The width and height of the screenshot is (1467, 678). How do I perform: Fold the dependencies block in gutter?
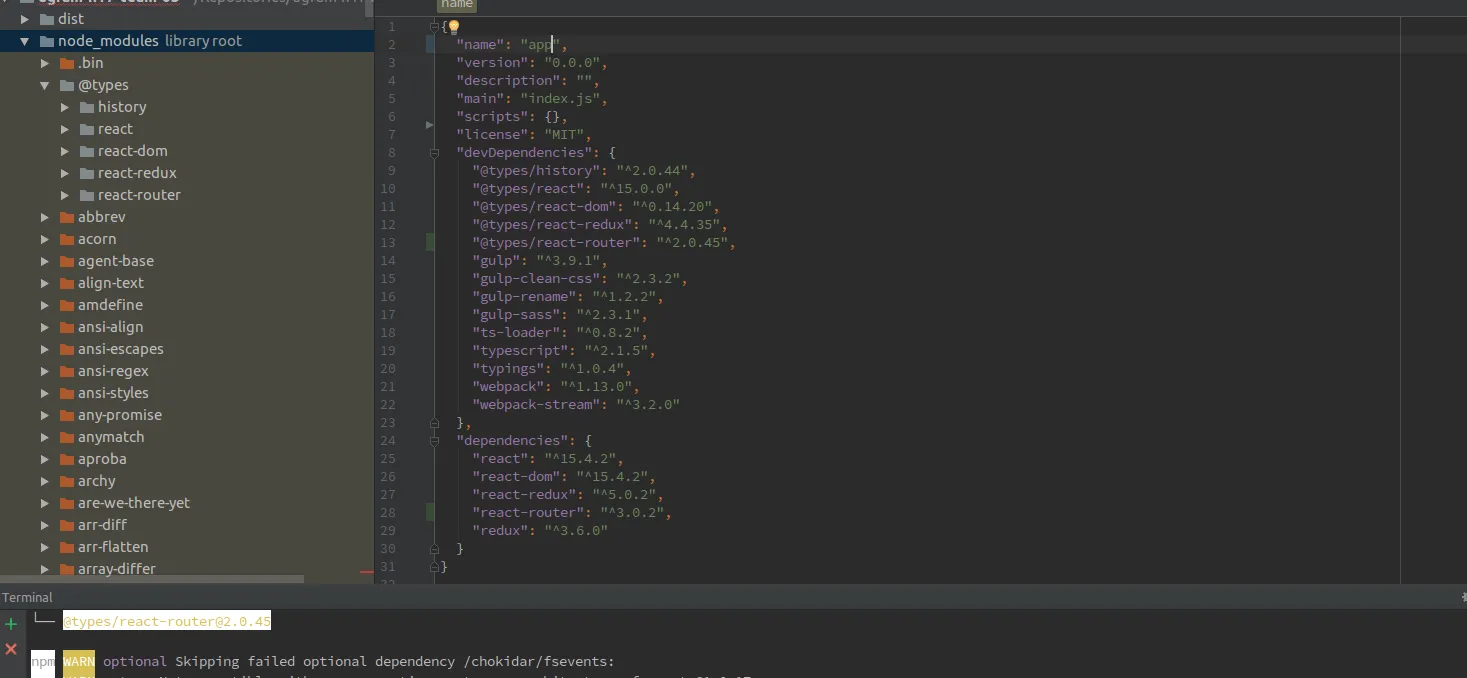click(x=434, y=441)
